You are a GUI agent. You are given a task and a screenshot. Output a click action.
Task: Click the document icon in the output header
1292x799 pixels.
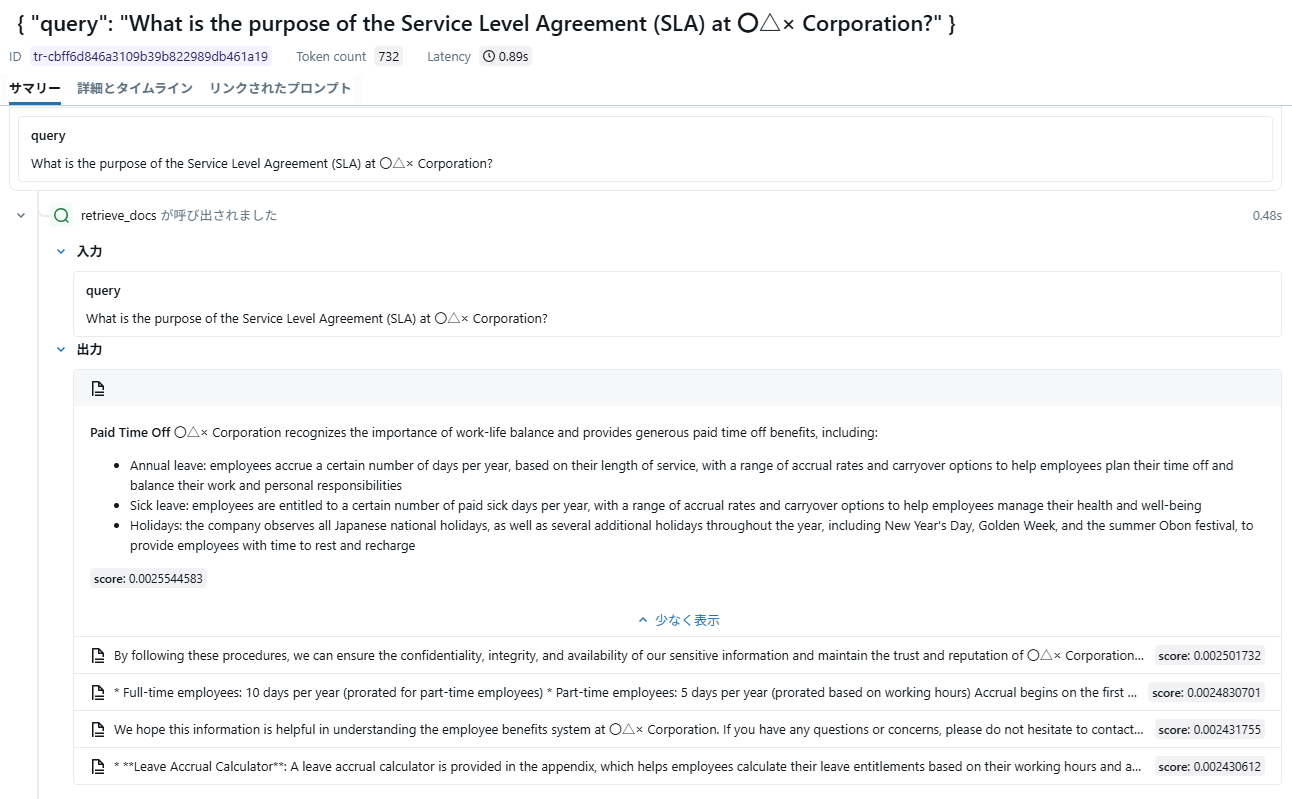pyautogui.click(x=98, y=388)
